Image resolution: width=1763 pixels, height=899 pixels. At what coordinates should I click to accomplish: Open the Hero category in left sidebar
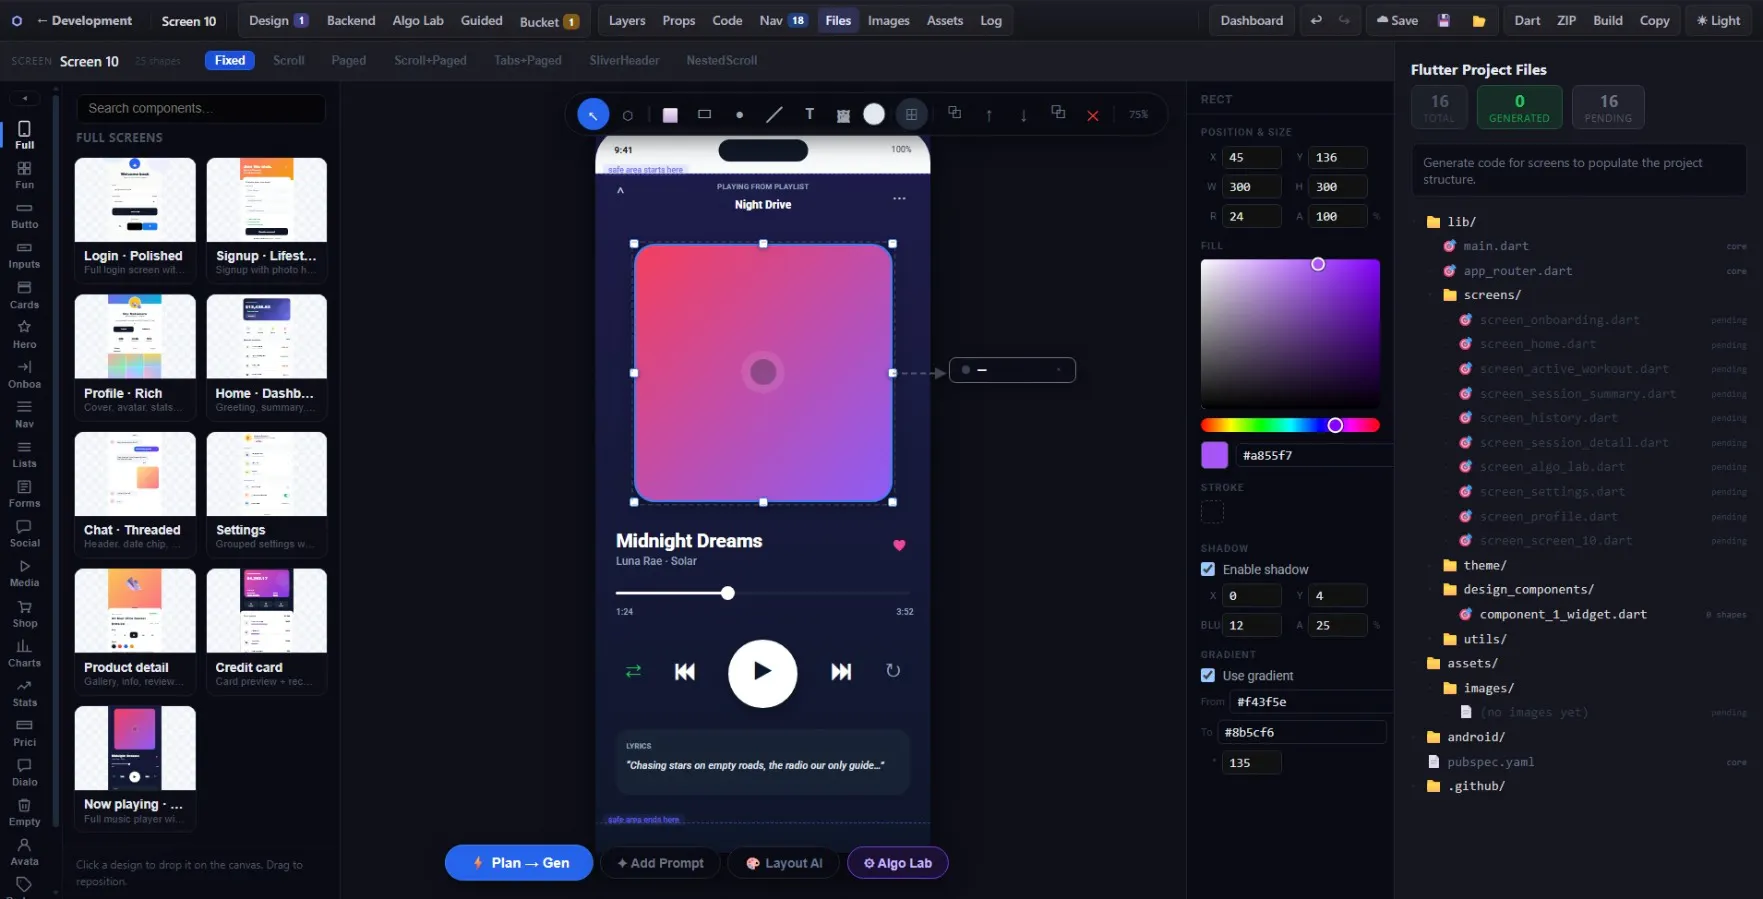pos(24,335)
